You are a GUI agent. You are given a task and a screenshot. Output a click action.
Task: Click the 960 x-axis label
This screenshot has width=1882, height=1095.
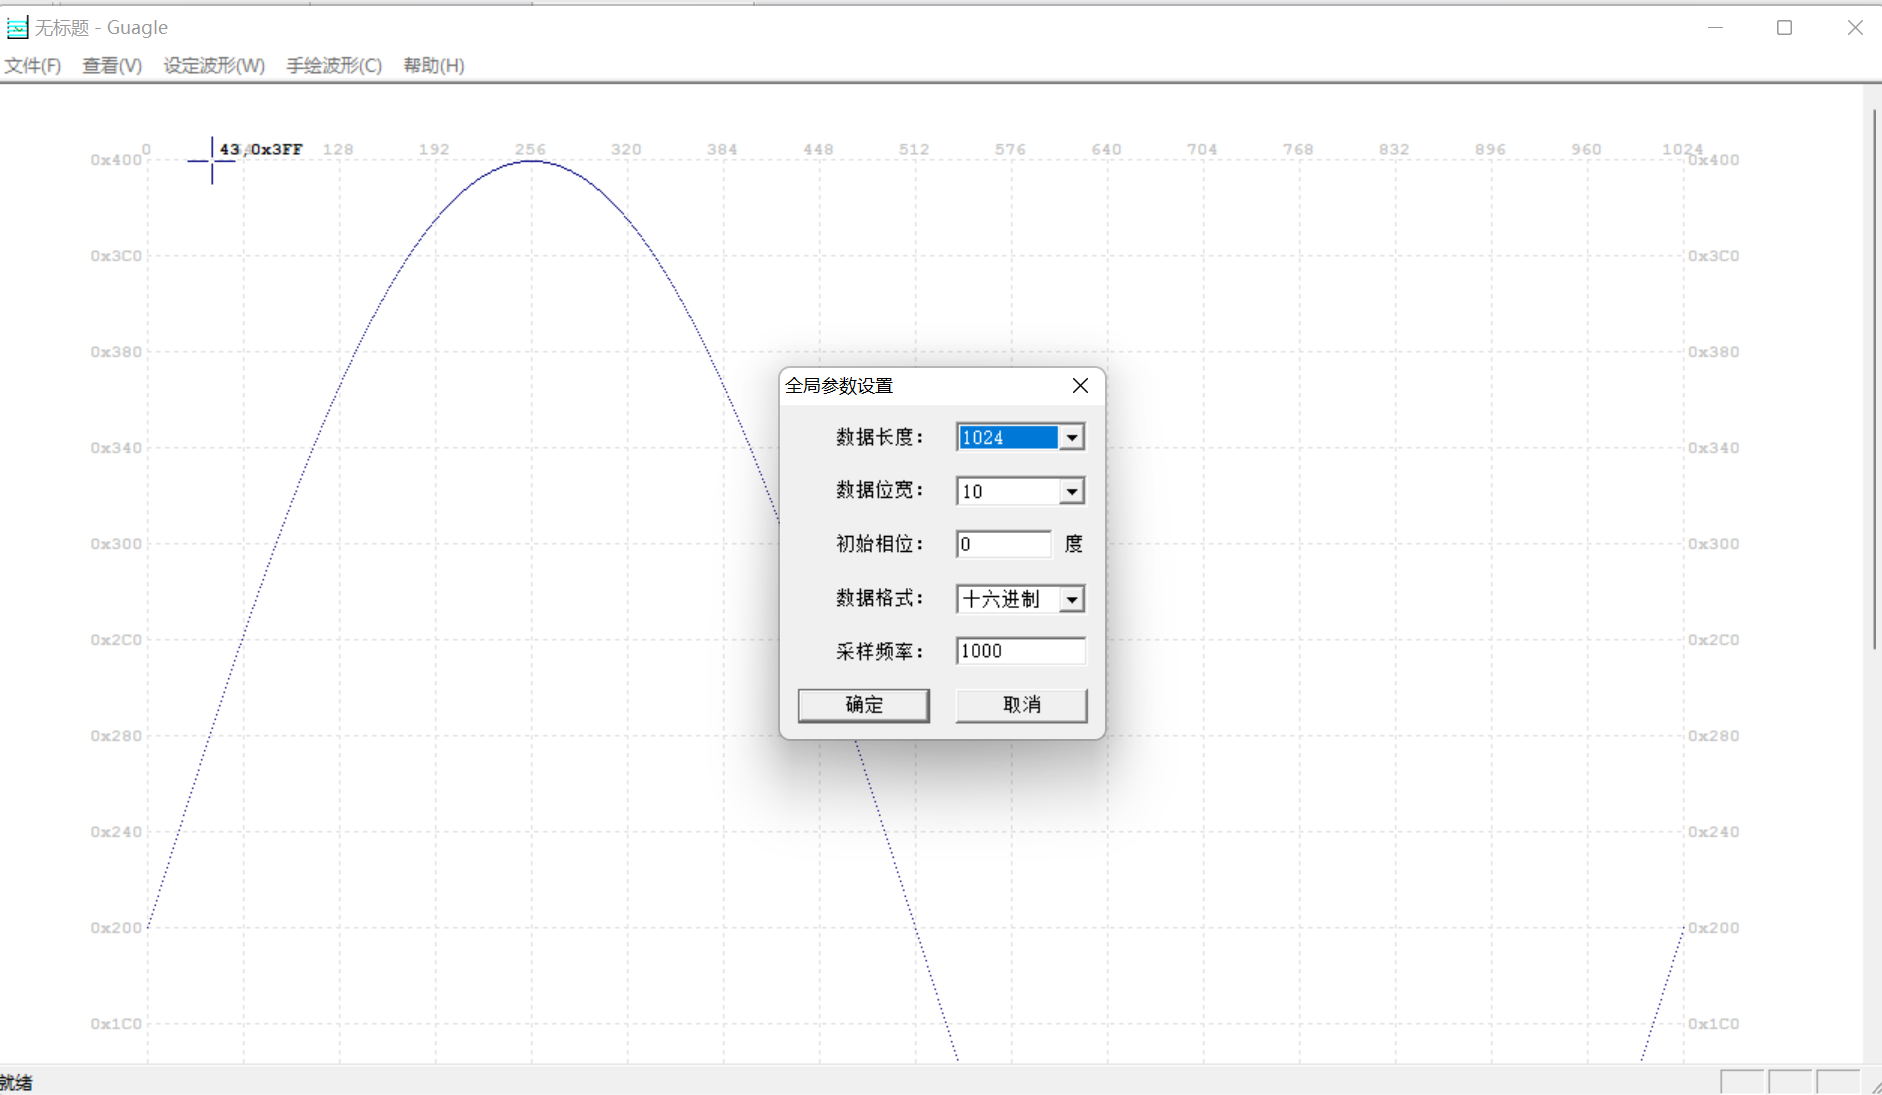coord(1586,149)
